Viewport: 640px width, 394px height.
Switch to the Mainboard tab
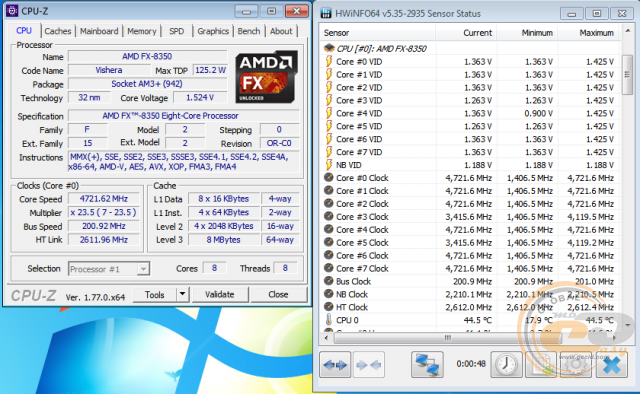99,31
